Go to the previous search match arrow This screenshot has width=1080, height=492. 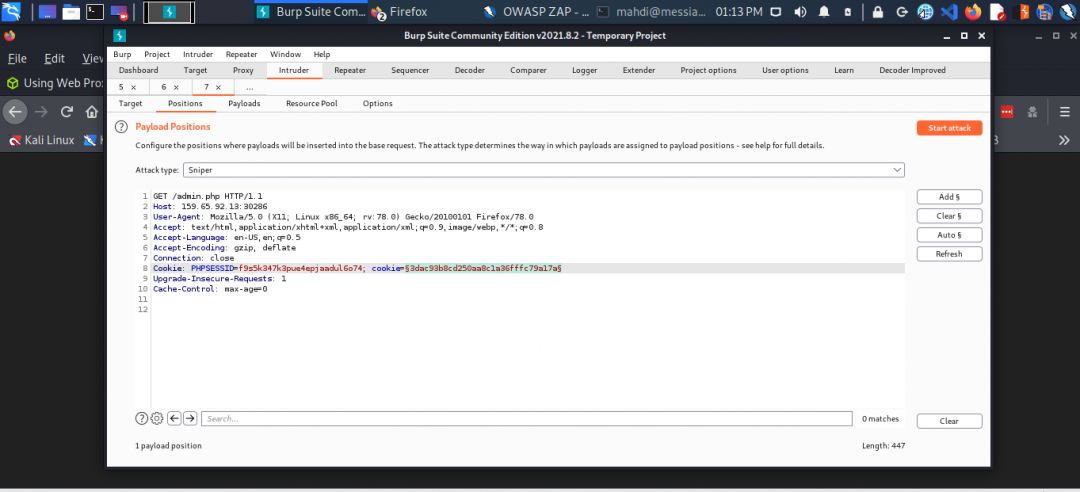pyautogui.click(x=174, y=418)
